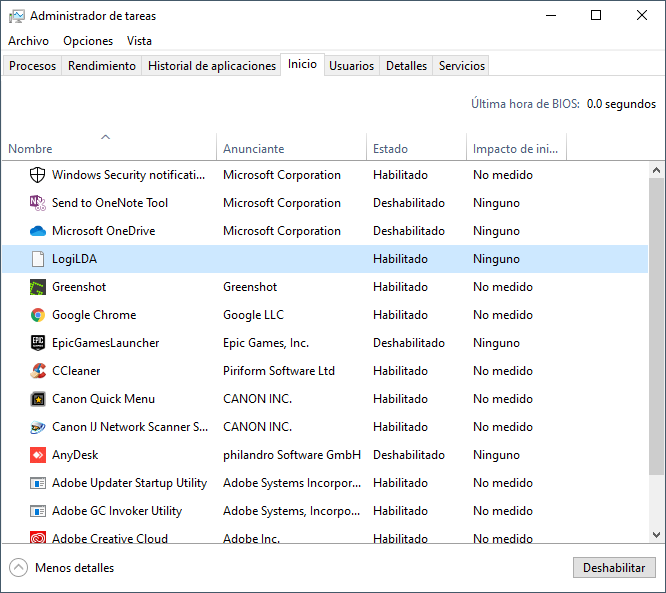Click the LogiLDA blank file icon
This screenshot has height=593, width=666.
pyautogui.click(x=37, y=259)
